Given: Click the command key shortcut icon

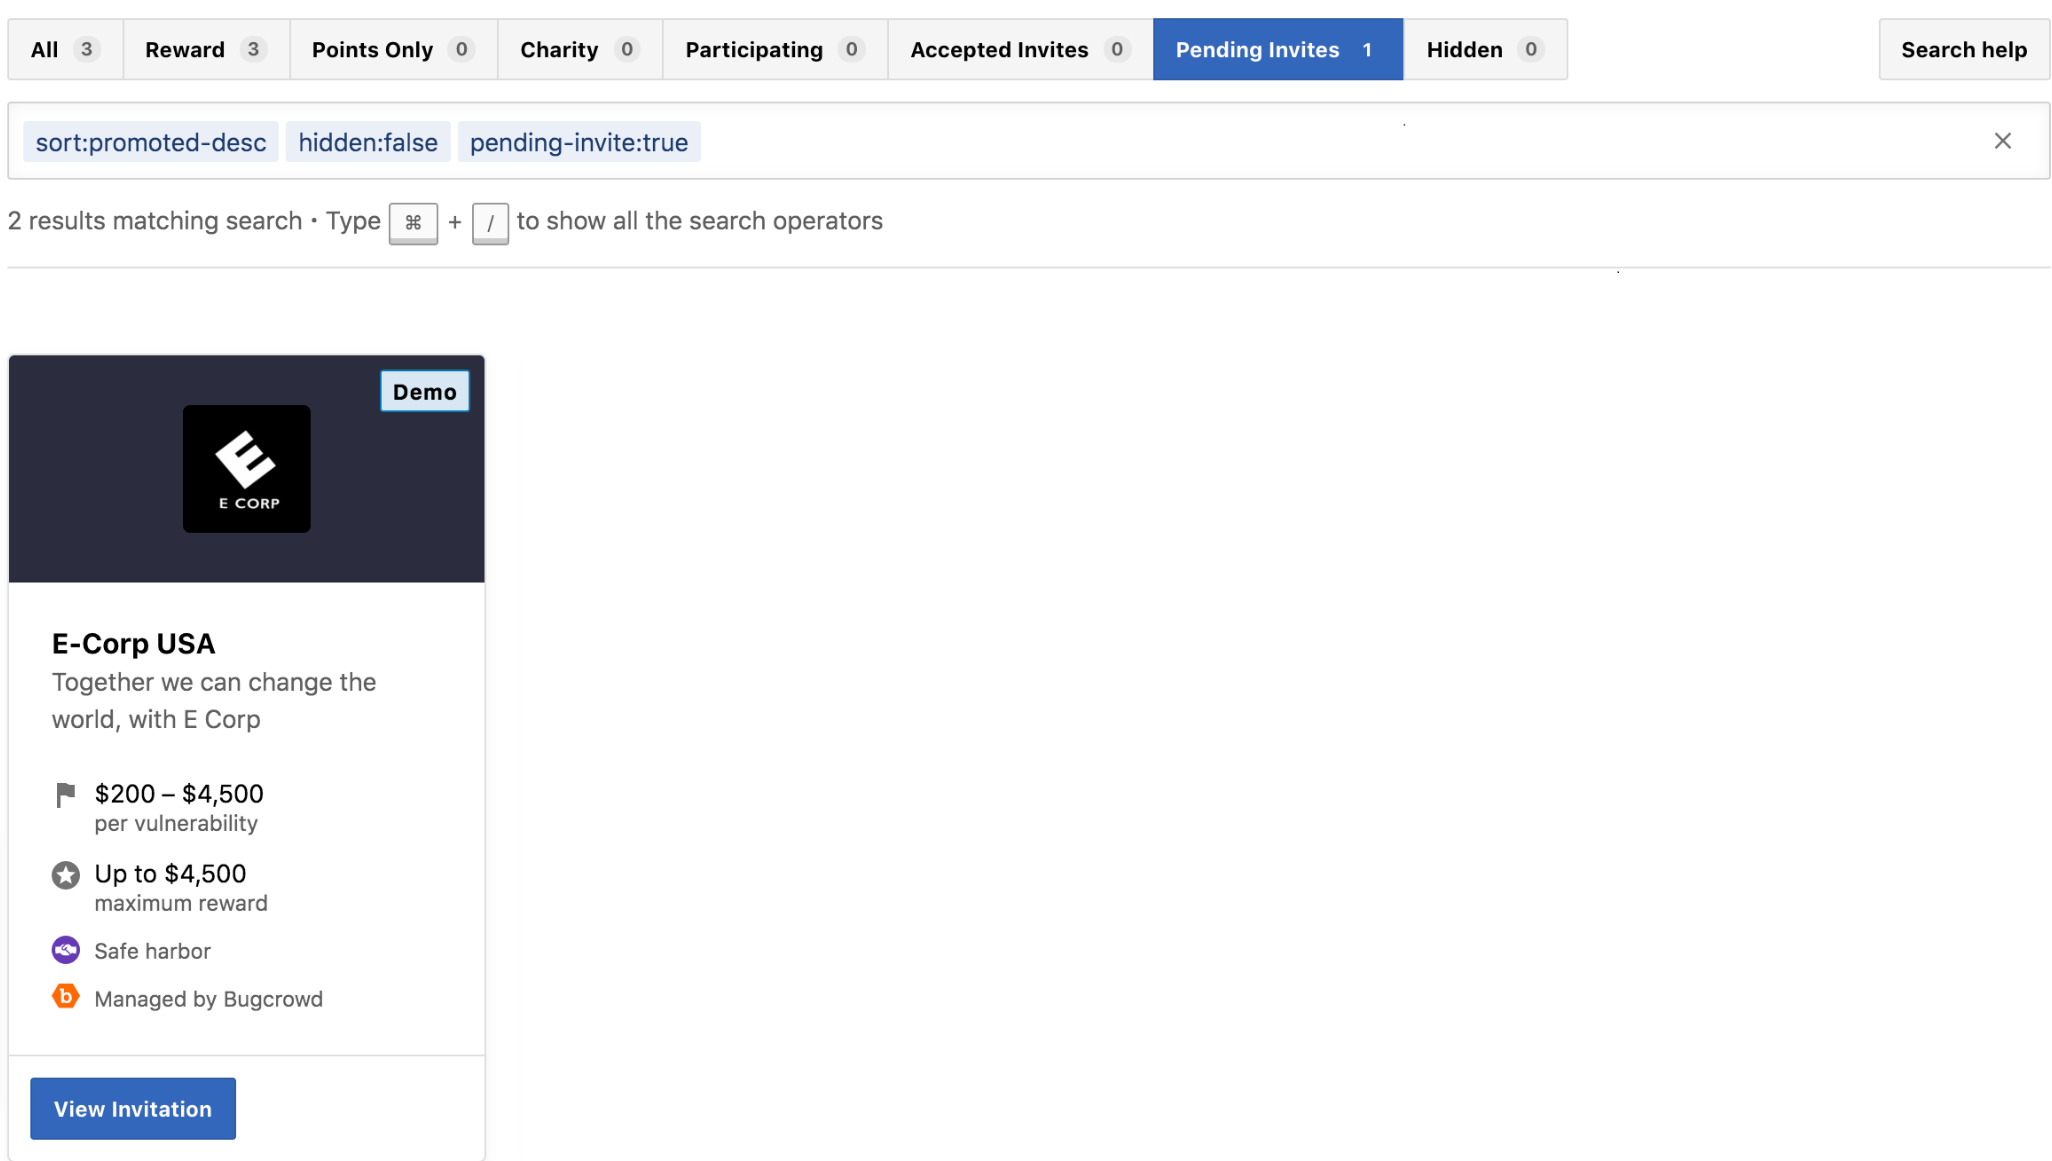Looking at the screenshot, I should point(413,222).
